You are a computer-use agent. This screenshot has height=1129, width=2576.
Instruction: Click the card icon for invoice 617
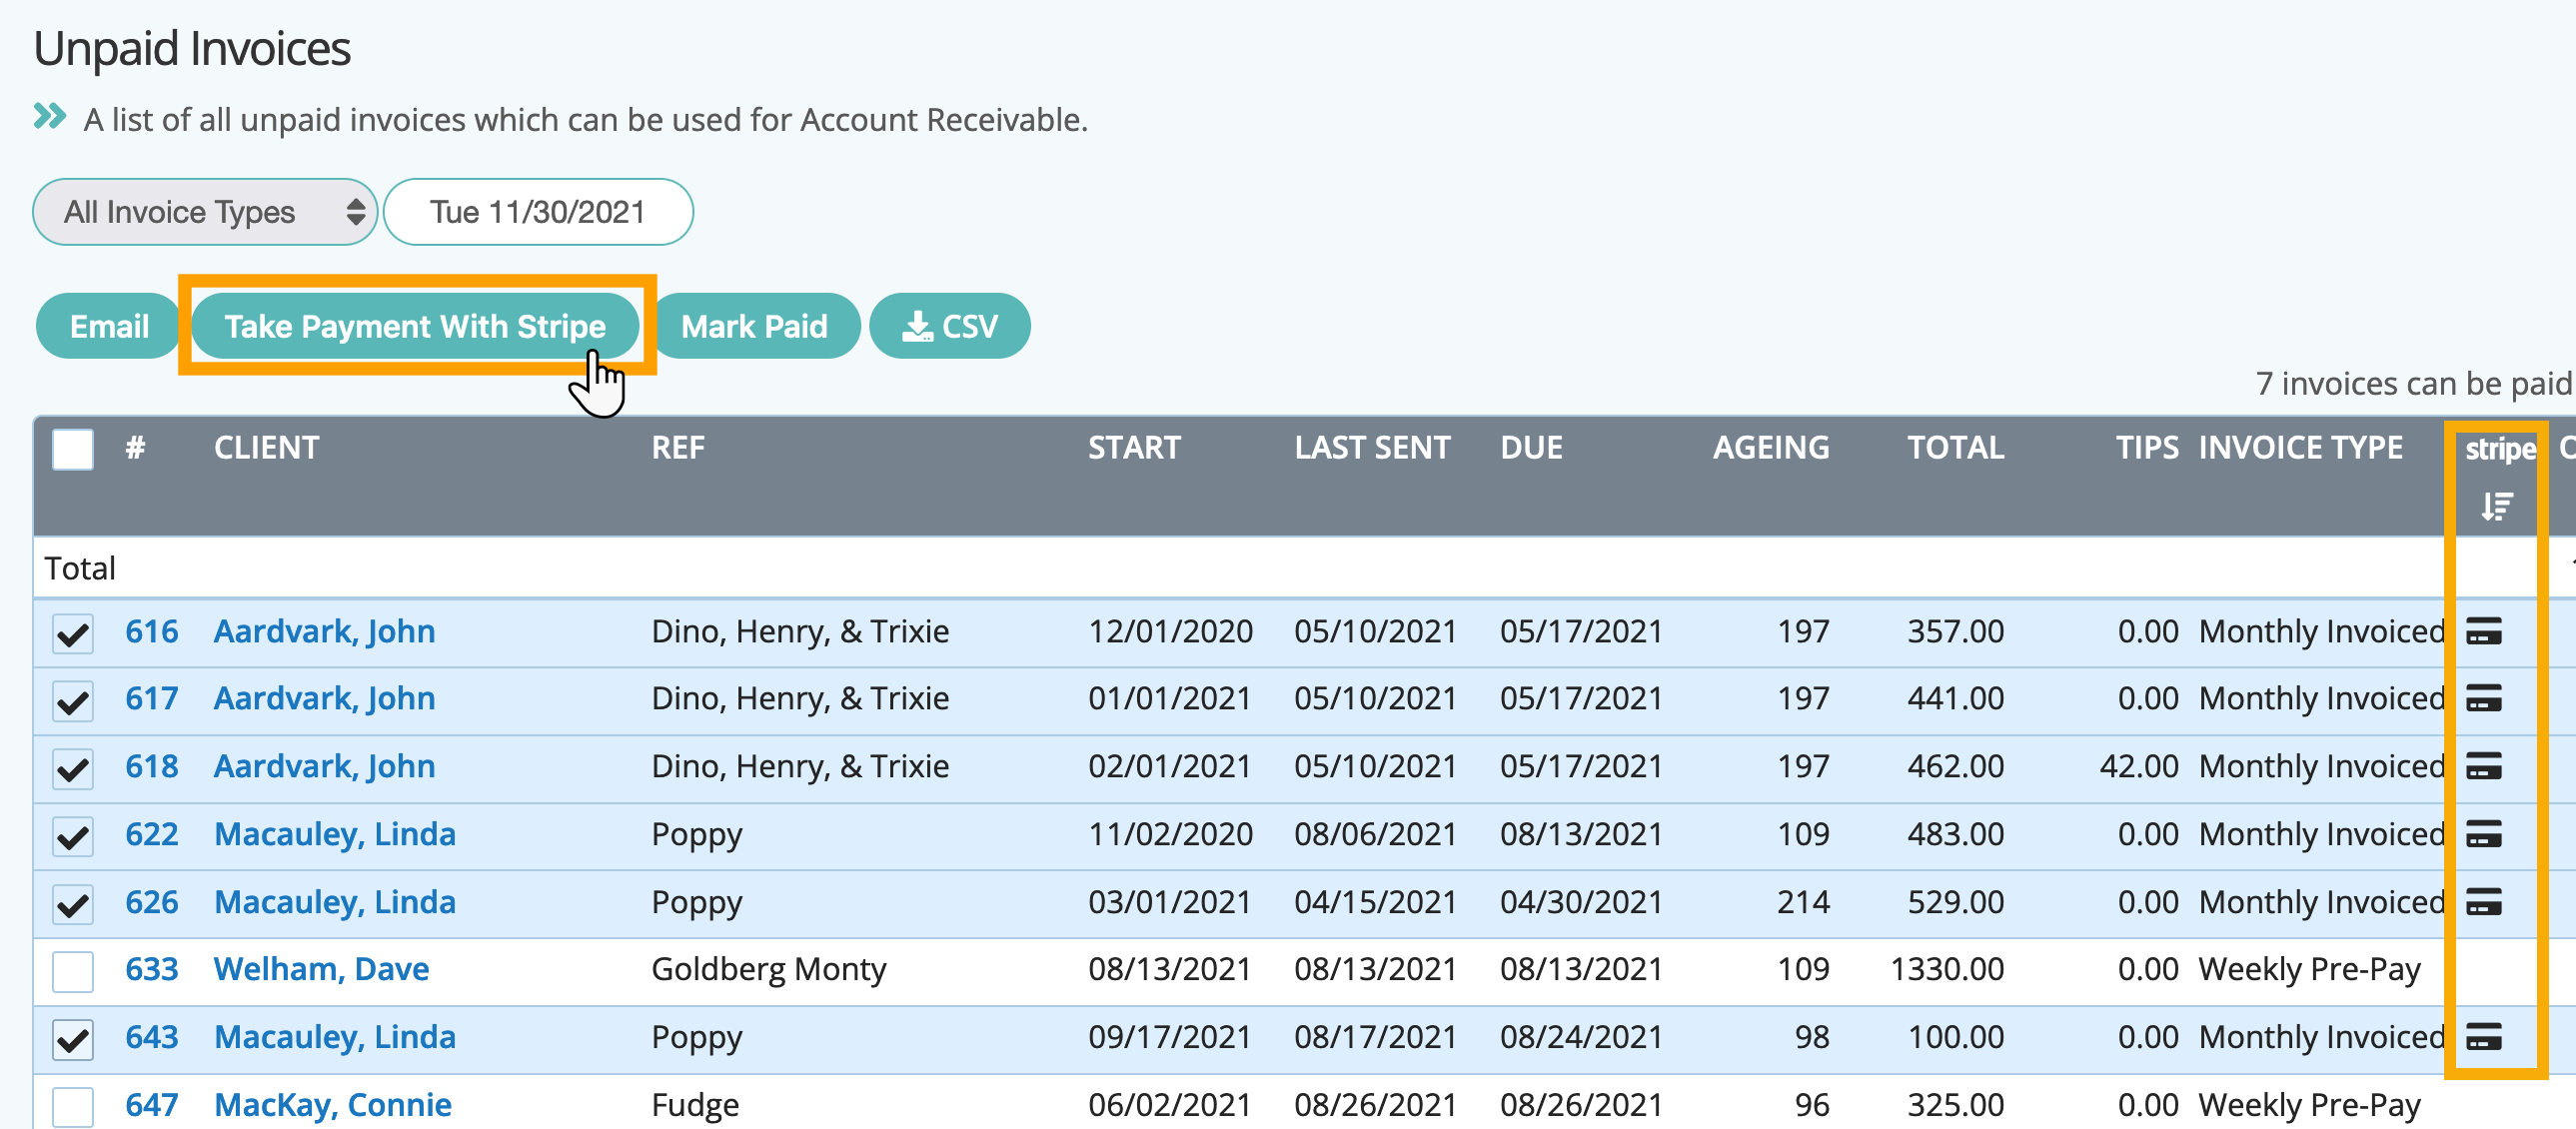point(2483,698)
